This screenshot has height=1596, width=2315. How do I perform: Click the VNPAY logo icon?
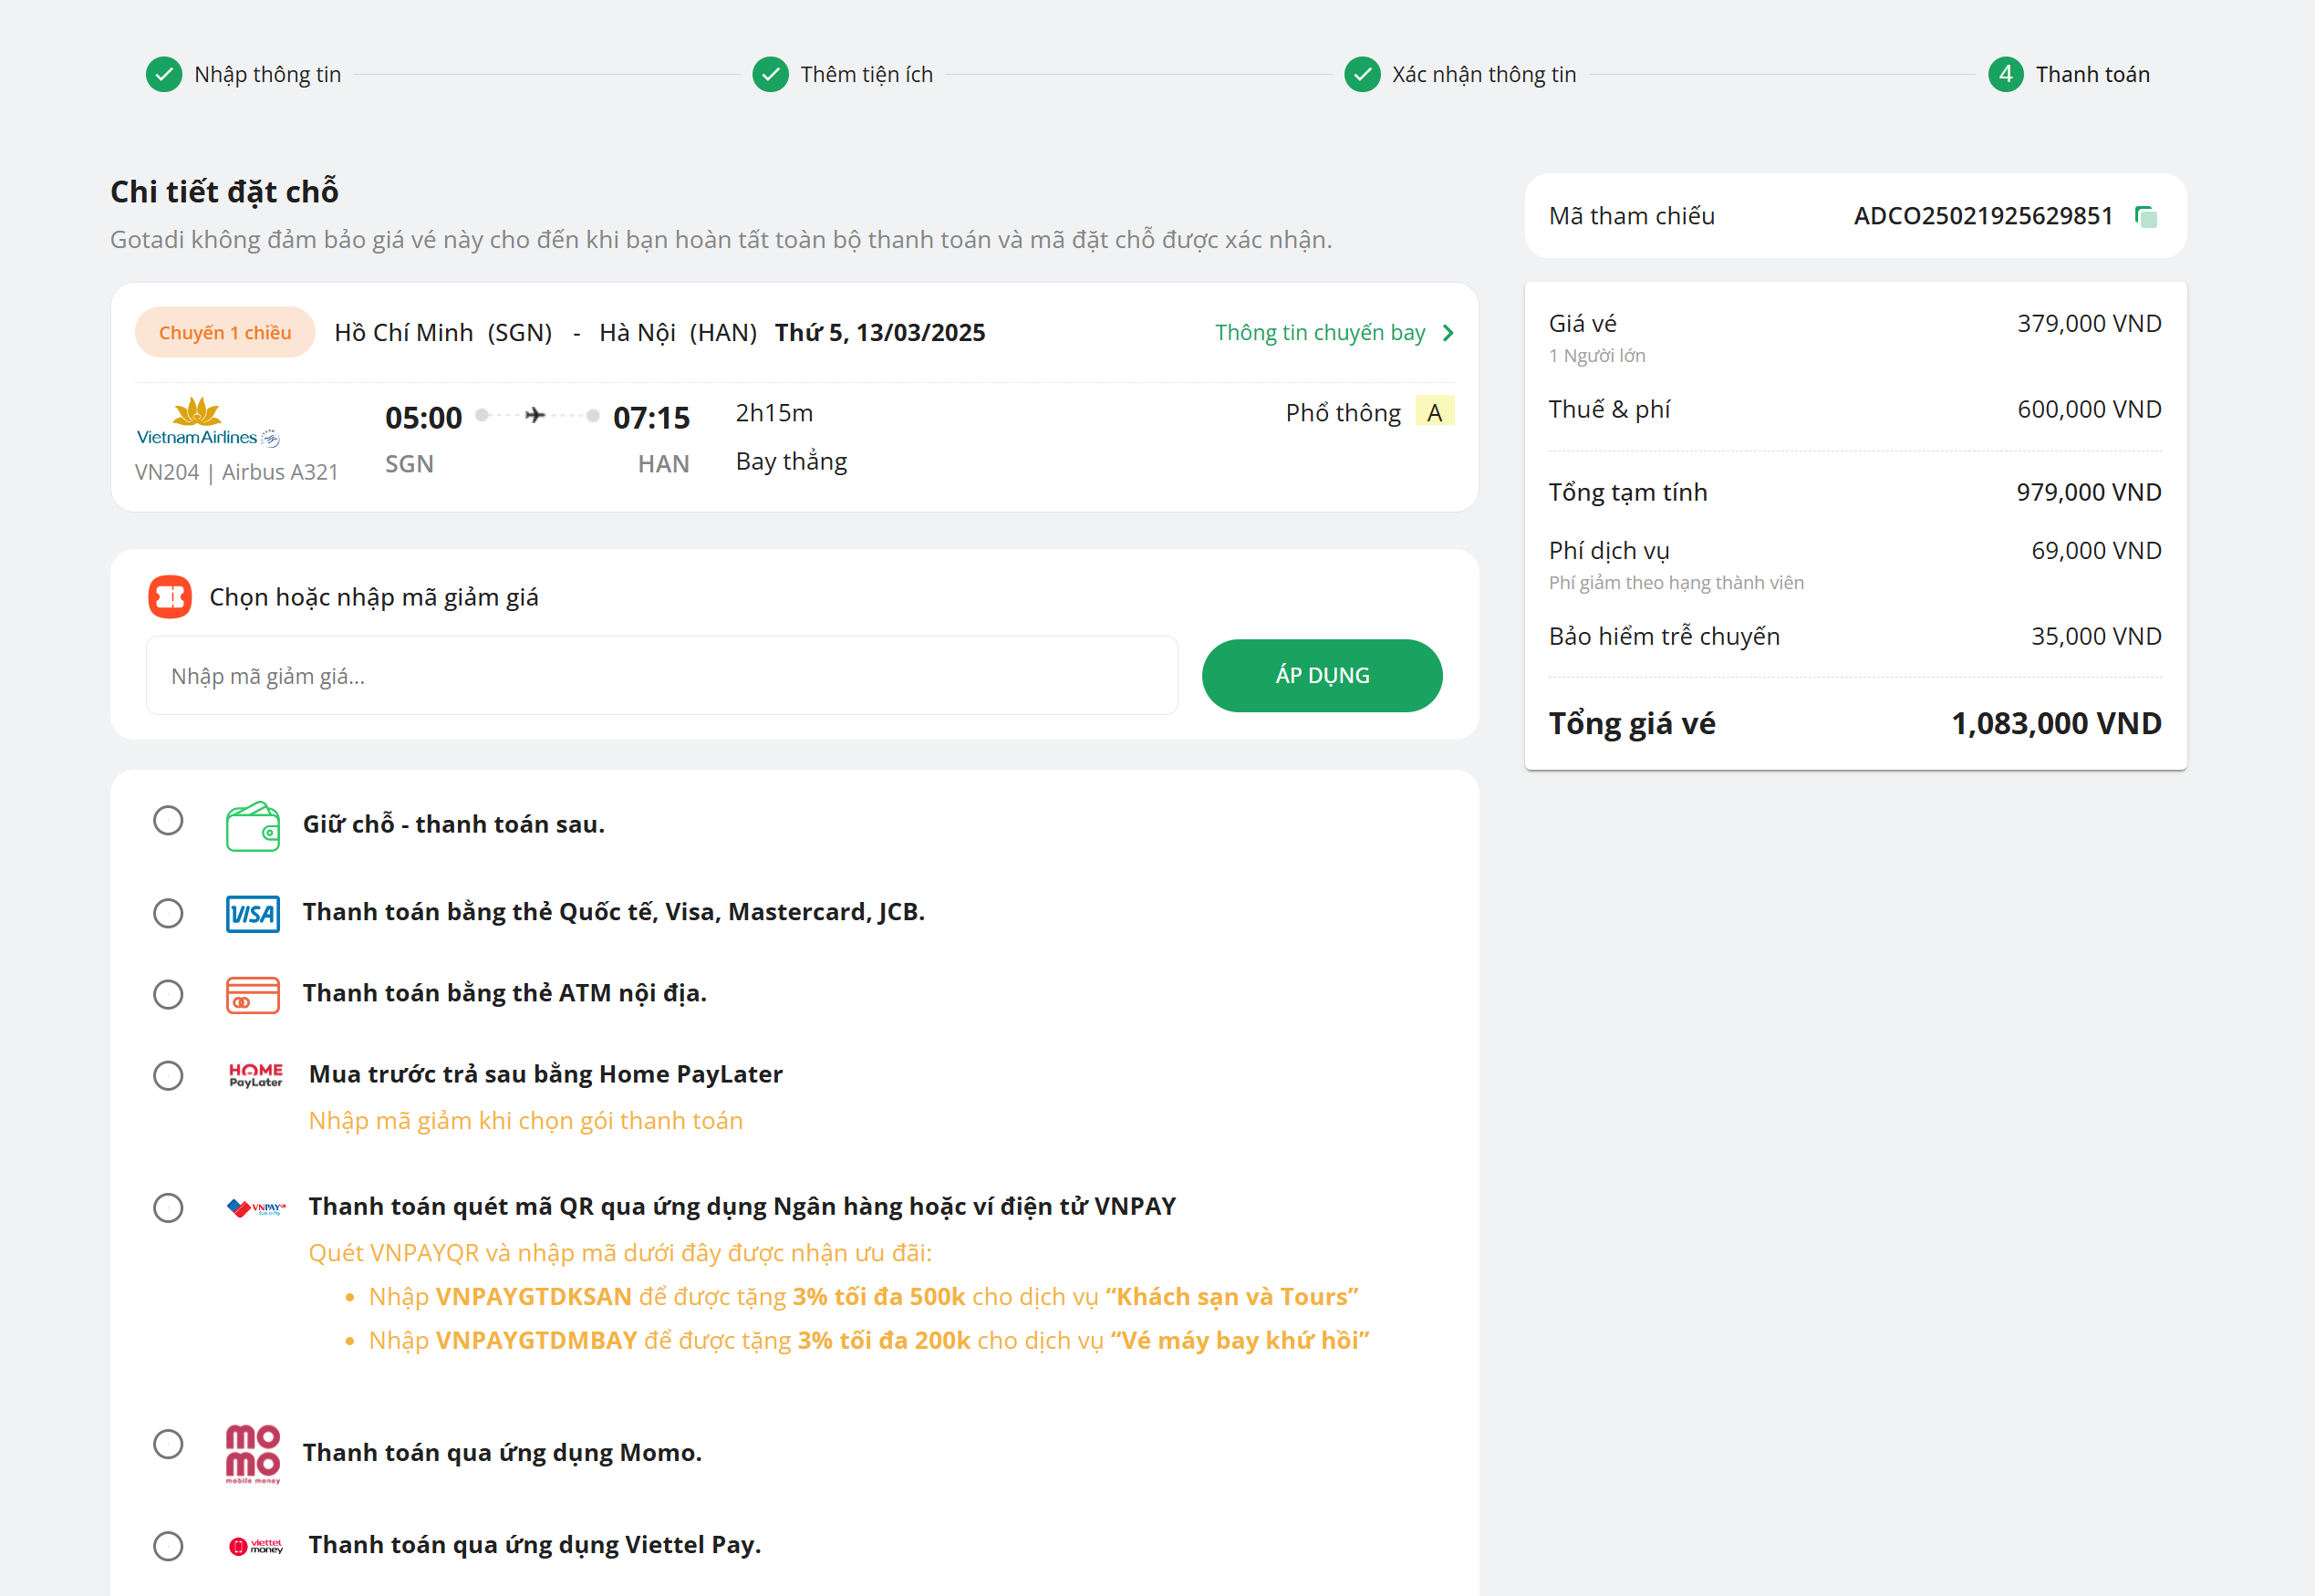(x=255, y=1208)
